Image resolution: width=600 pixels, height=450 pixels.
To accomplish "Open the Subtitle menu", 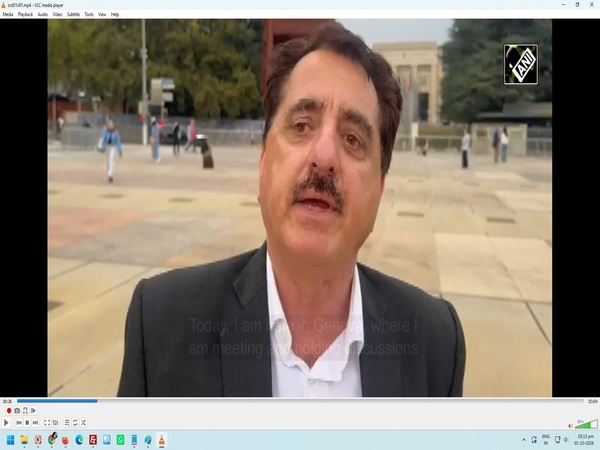I will (73, 14).
